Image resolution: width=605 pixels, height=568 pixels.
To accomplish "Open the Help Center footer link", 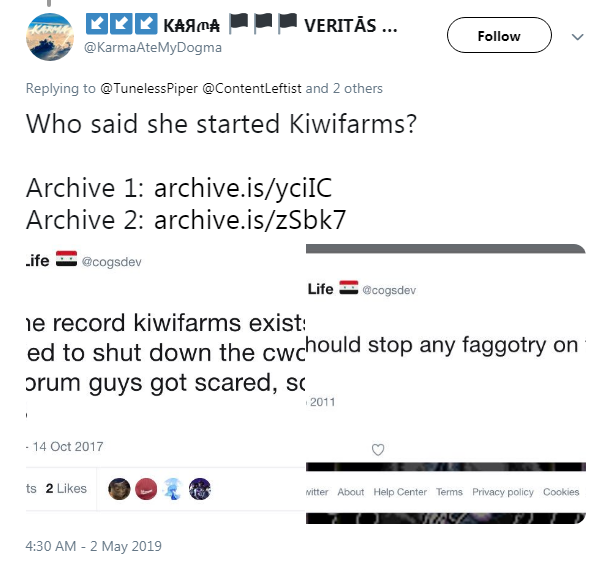I will (400, 492).
